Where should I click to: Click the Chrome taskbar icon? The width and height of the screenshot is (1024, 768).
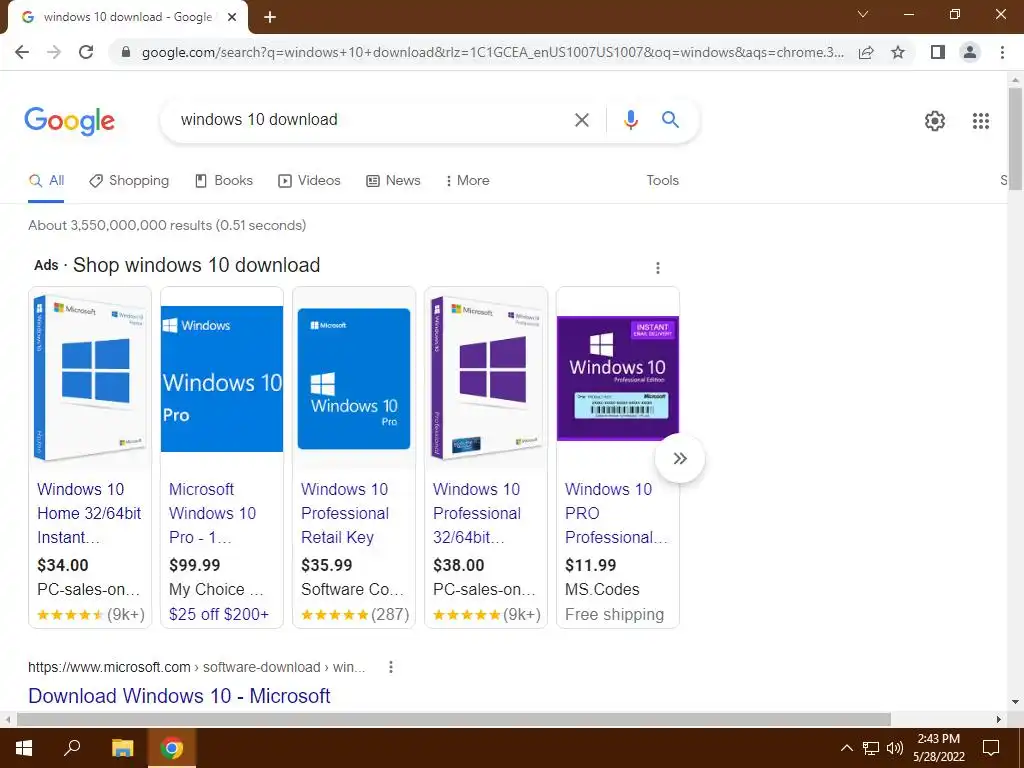[x=172, y=748]
